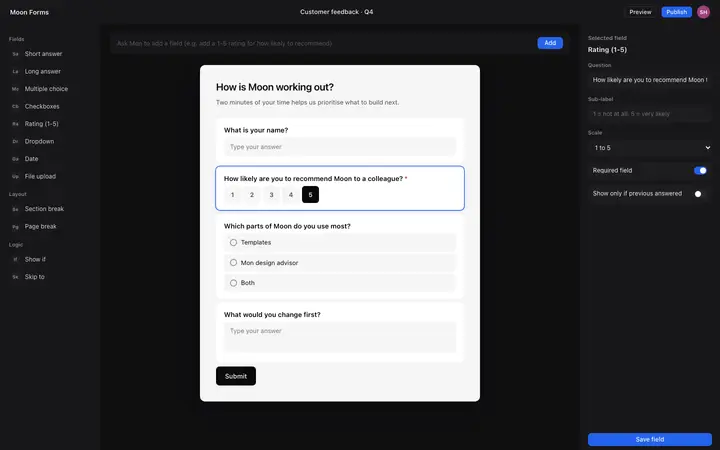Insert a Page break layout item
Viewport: 720px width, 450px height.
[50, 226]
